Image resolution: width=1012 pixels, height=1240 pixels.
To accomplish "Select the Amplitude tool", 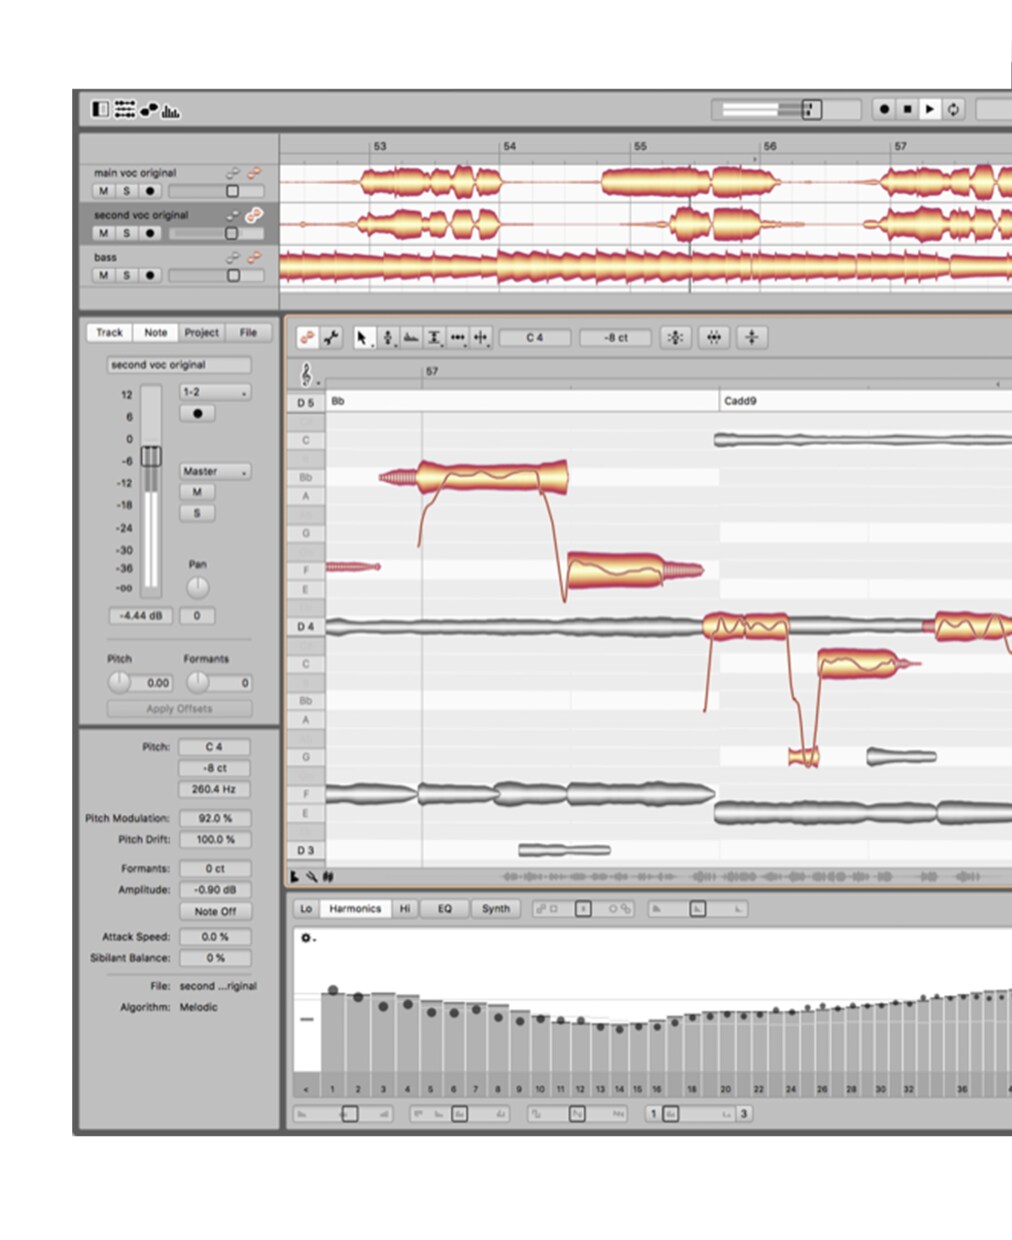I will coord(434,338).
